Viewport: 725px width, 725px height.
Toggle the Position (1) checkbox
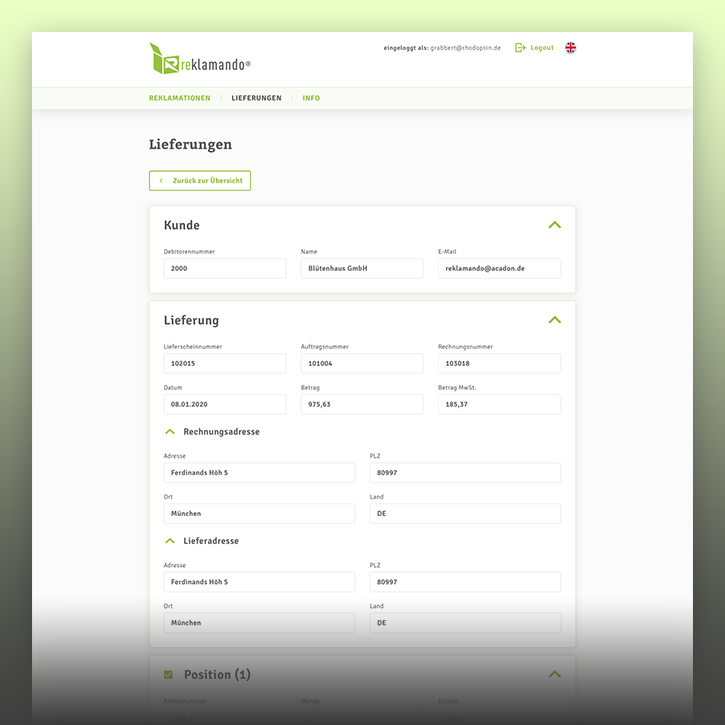tap(168, 675)
